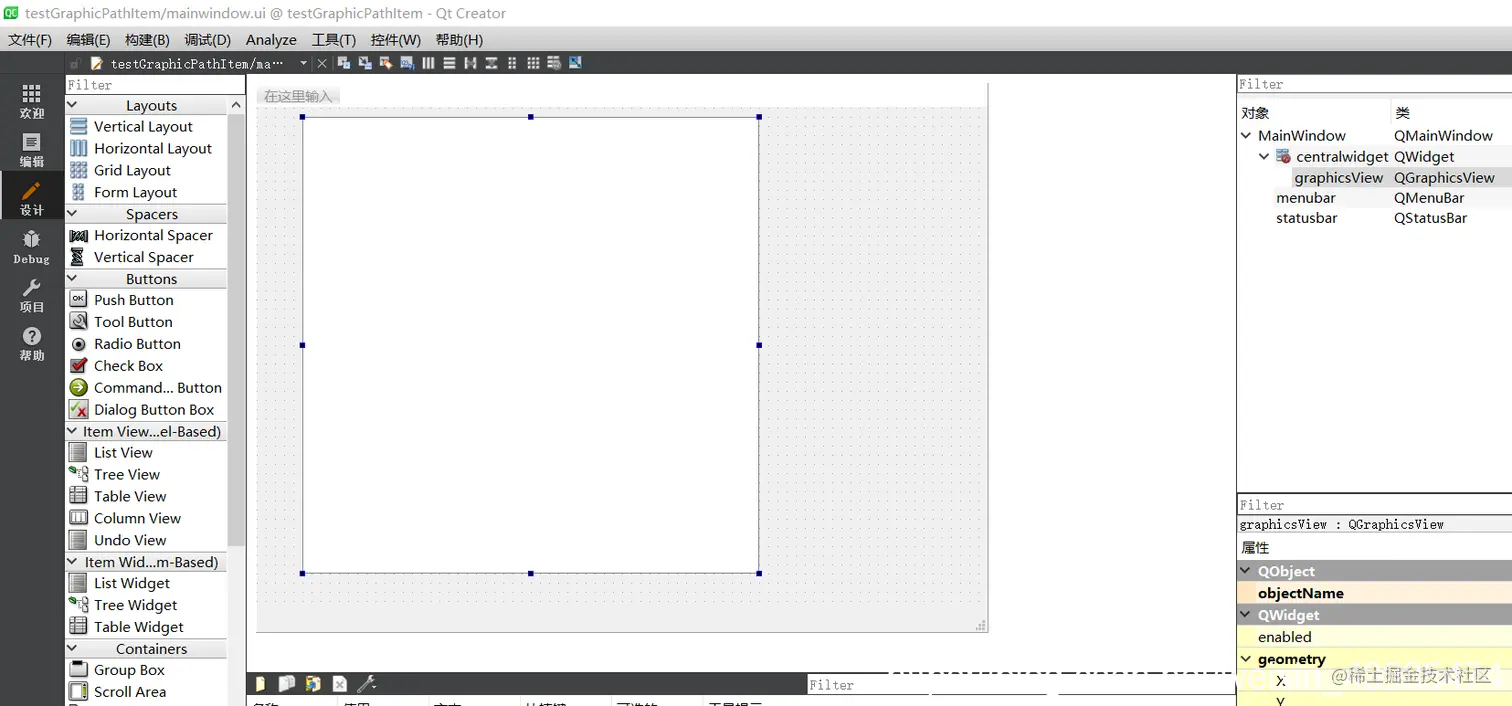
Task: Select the Radio Button widget icon
Action: 78,343
